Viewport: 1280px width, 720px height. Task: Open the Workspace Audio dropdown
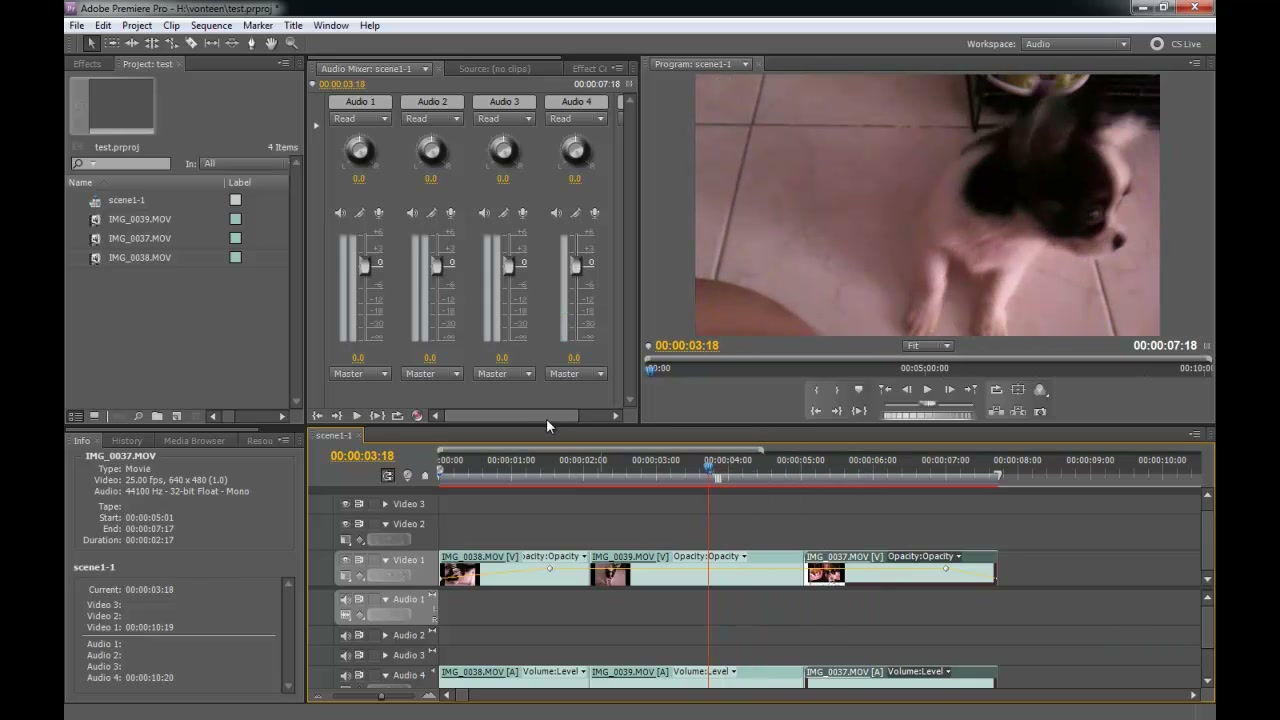tap(1076, 44)
